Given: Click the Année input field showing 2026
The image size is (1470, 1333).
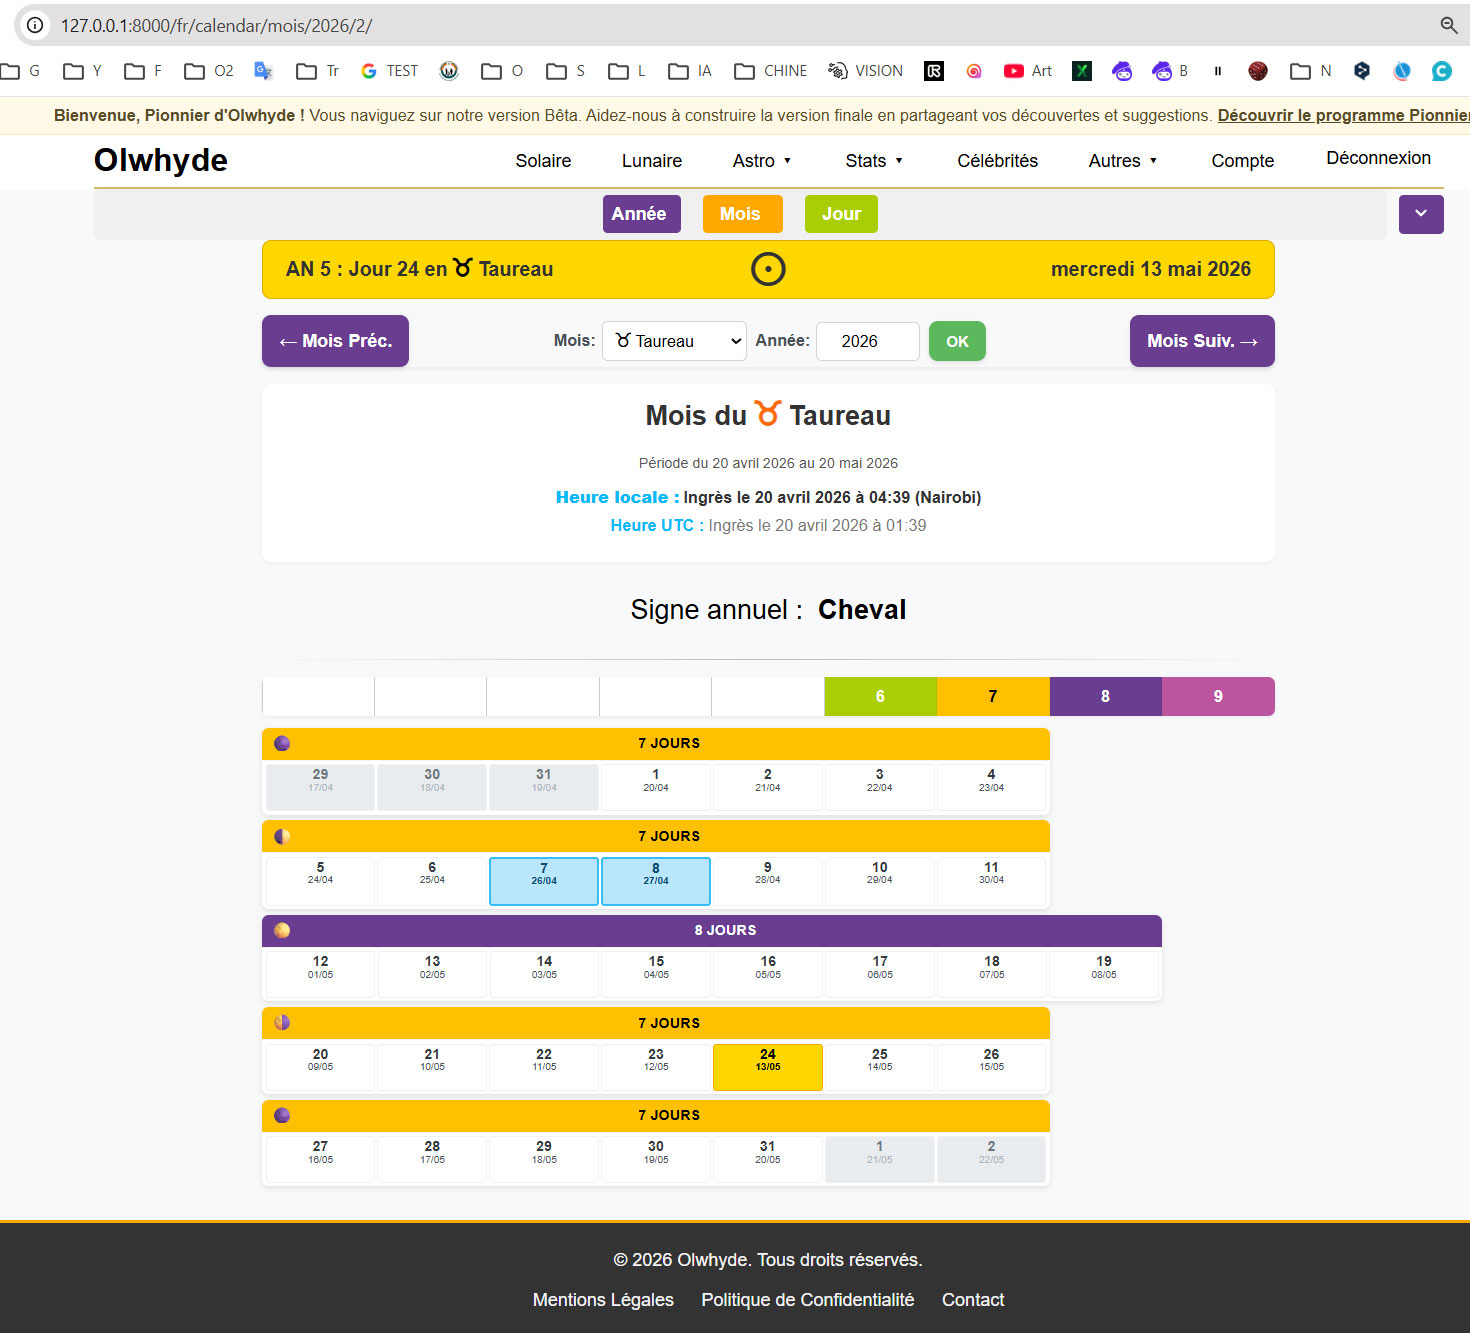Looking at the screenshot, I should point(868,341).
